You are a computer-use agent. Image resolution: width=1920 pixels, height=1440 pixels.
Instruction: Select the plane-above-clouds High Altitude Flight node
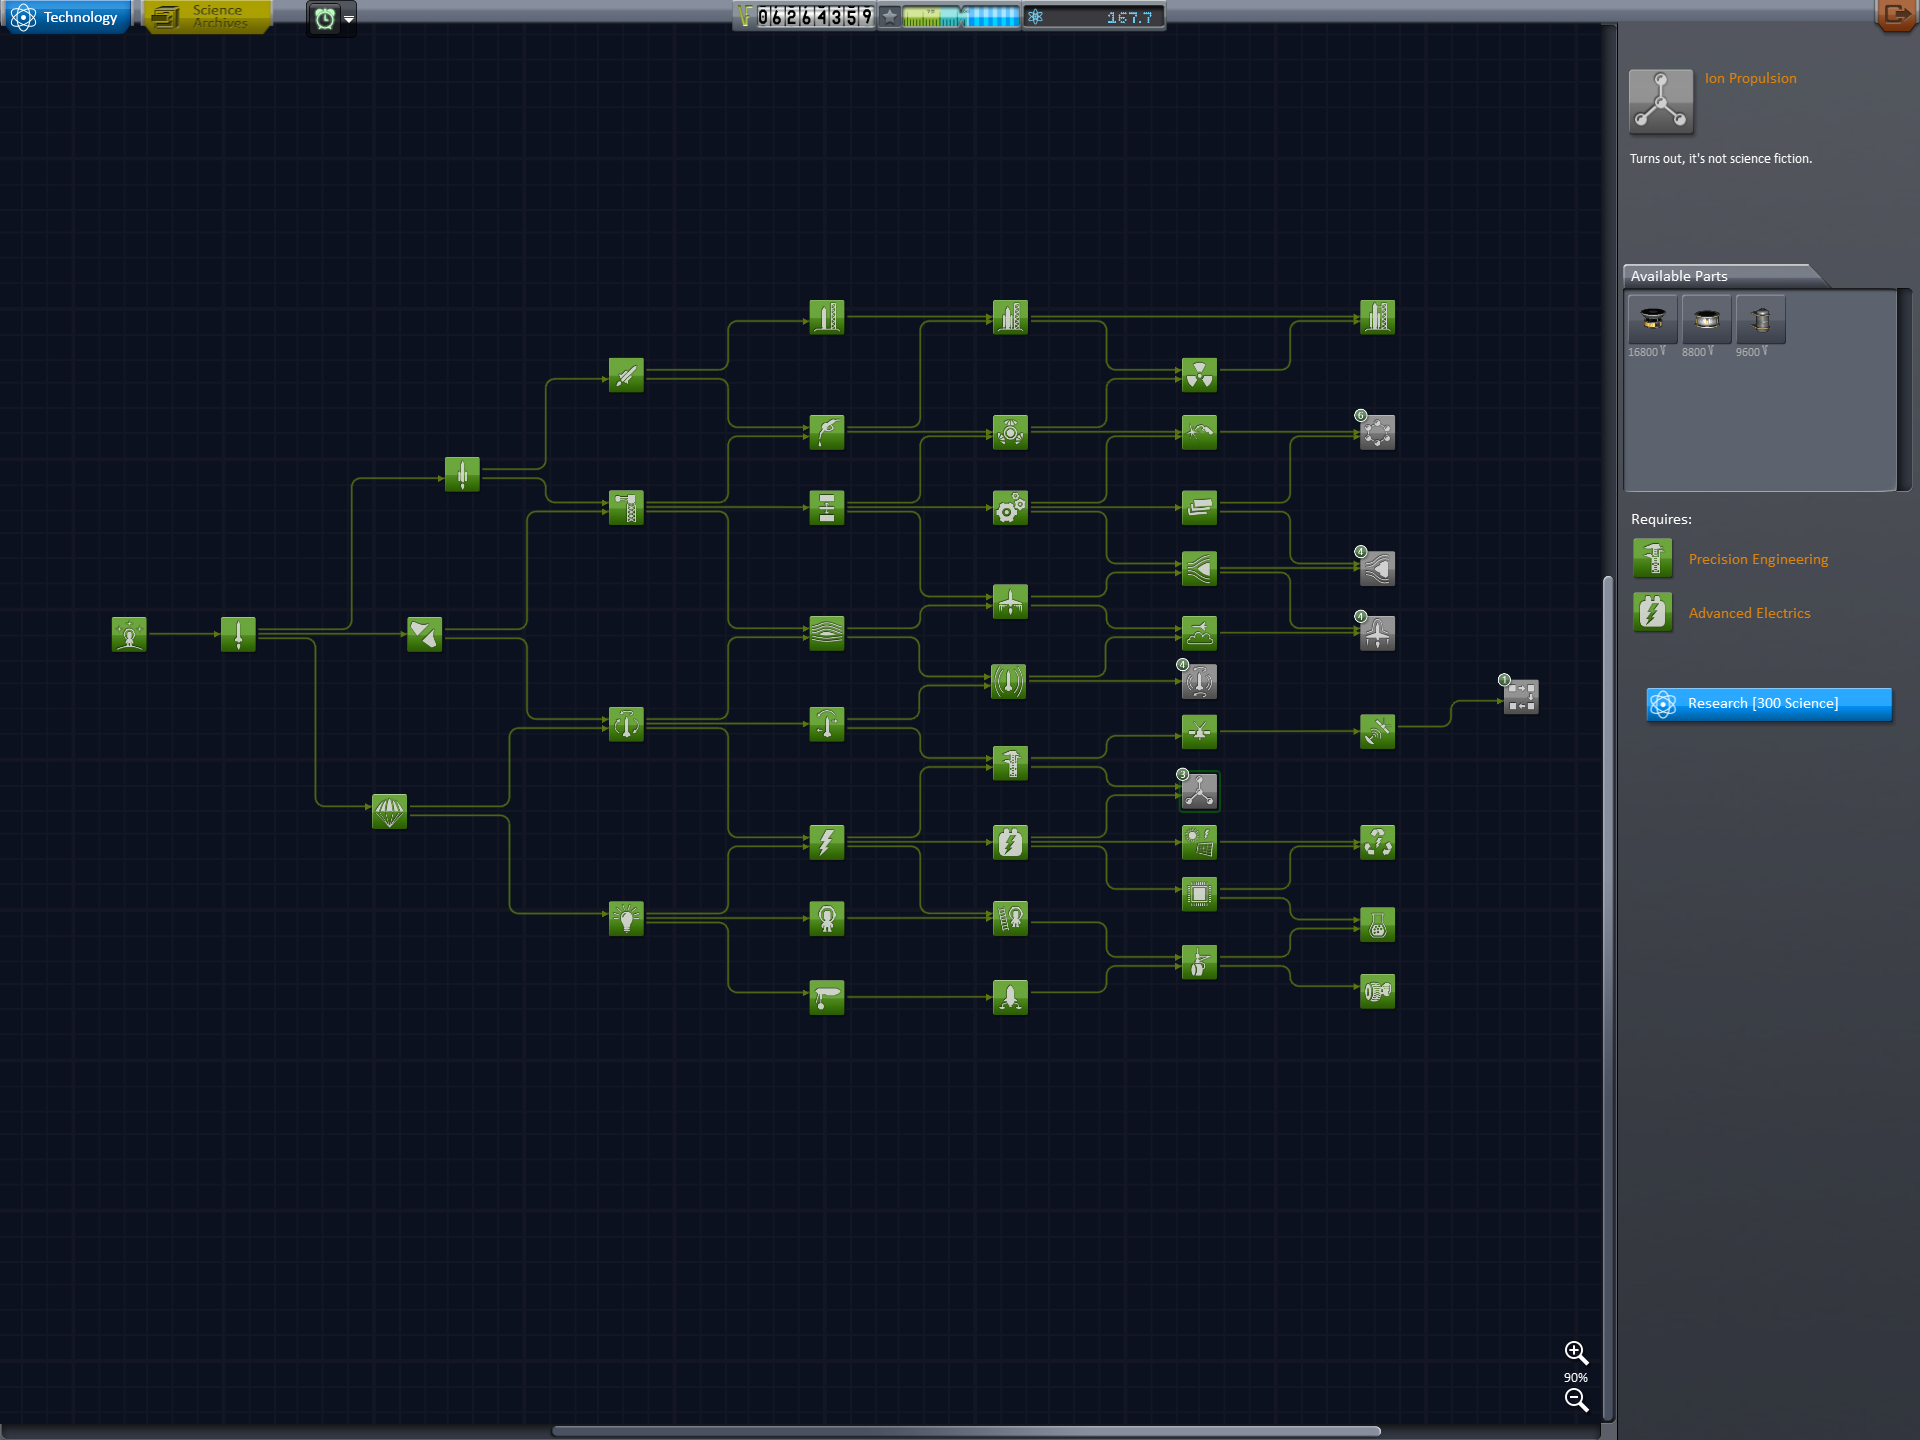(1199, 632)
